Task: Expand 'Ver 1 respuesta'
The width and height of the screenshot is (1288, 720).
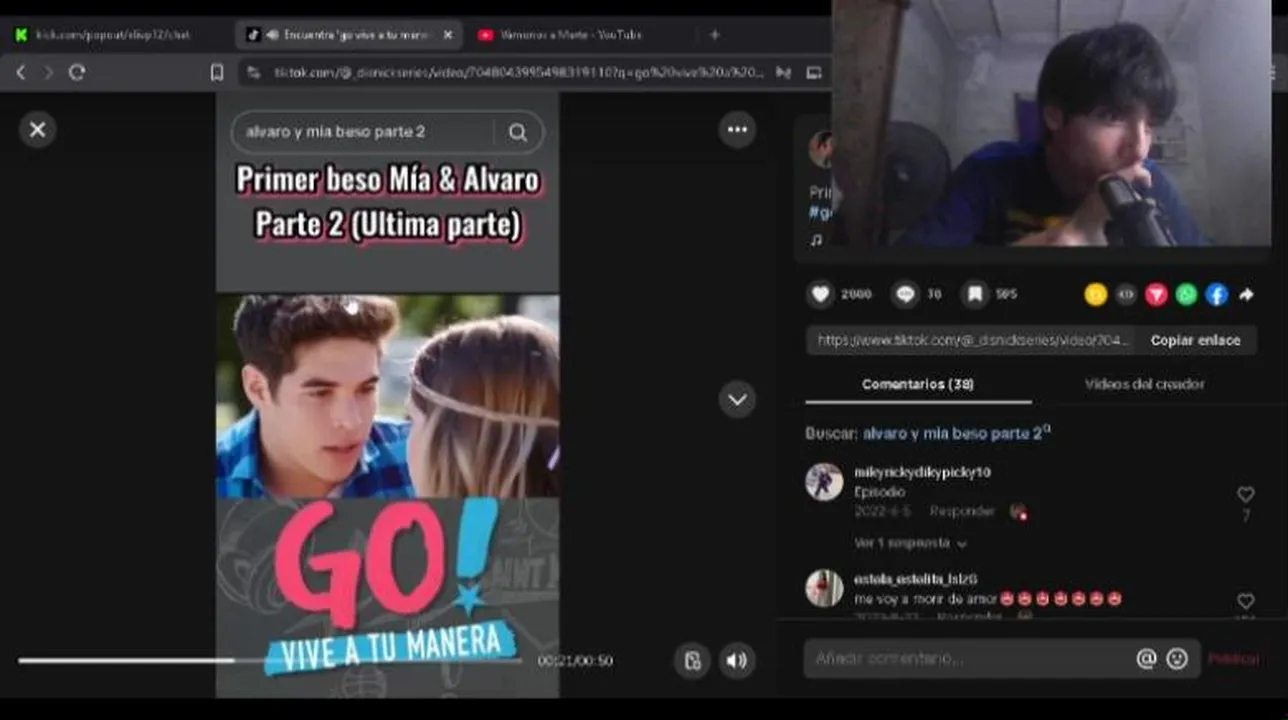Action: pyautogui.click(x=910, y=543)
